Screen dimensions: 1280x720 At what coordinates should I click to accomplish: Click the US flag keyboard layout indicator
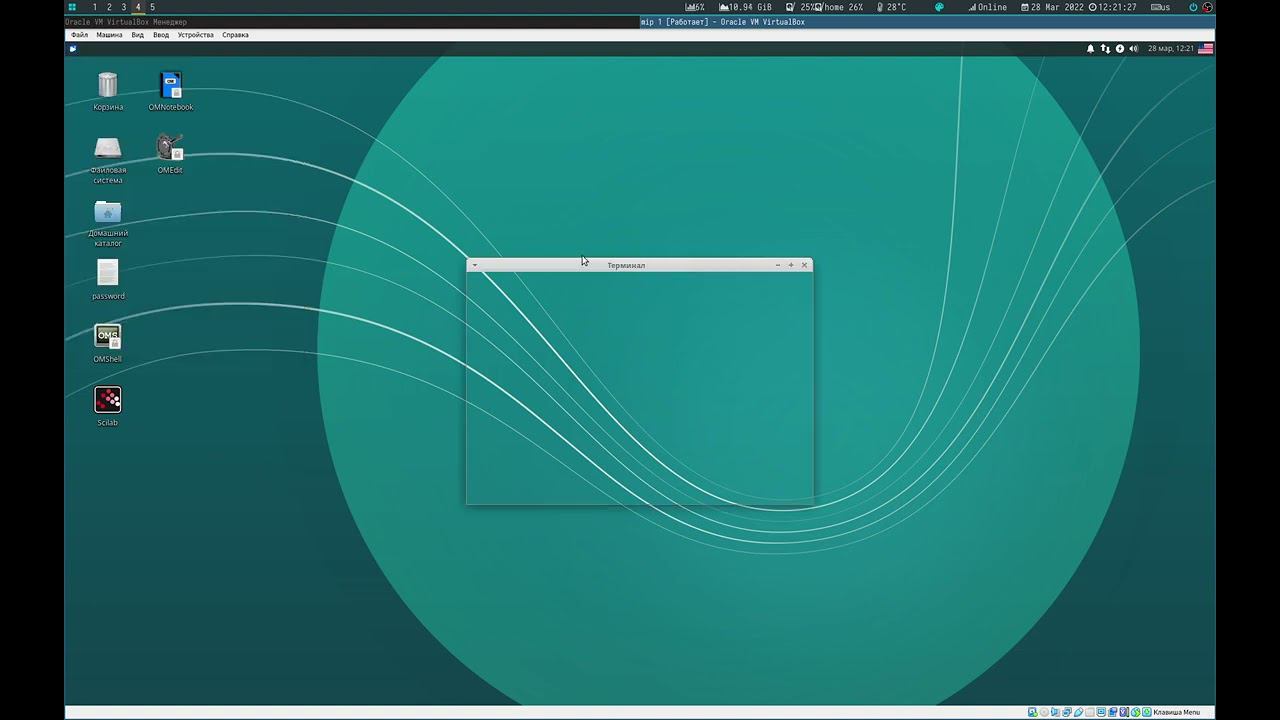click(x=1207, y=48)
